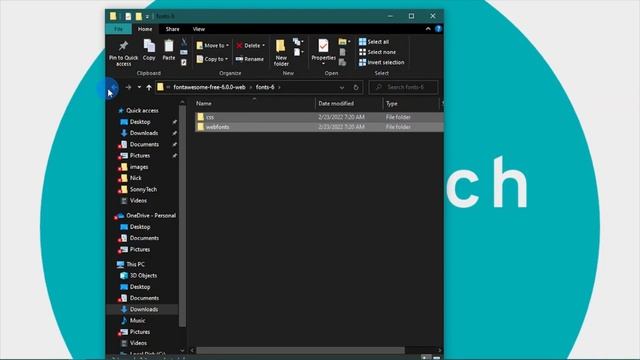Click Select none in the ribbon
The image size is (640, 360).
[377, 52]
